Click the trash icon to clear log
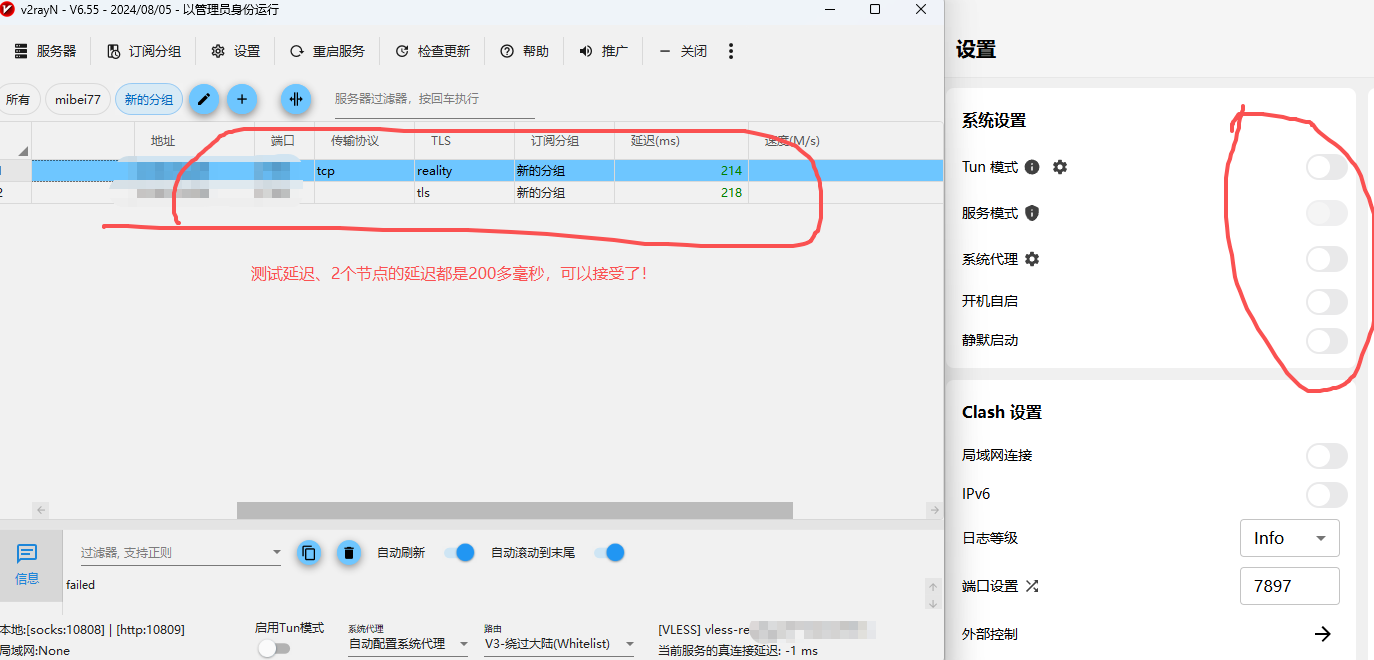 coord(348,552)
